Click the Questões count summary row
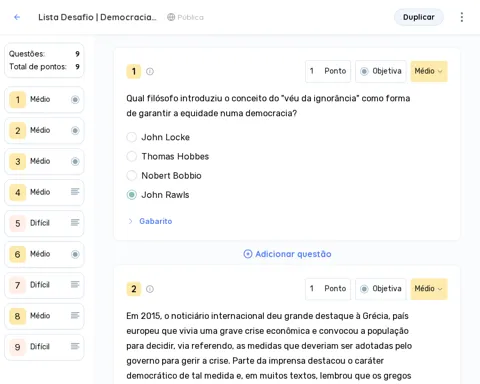480x384 pixels. coord(44,54)
